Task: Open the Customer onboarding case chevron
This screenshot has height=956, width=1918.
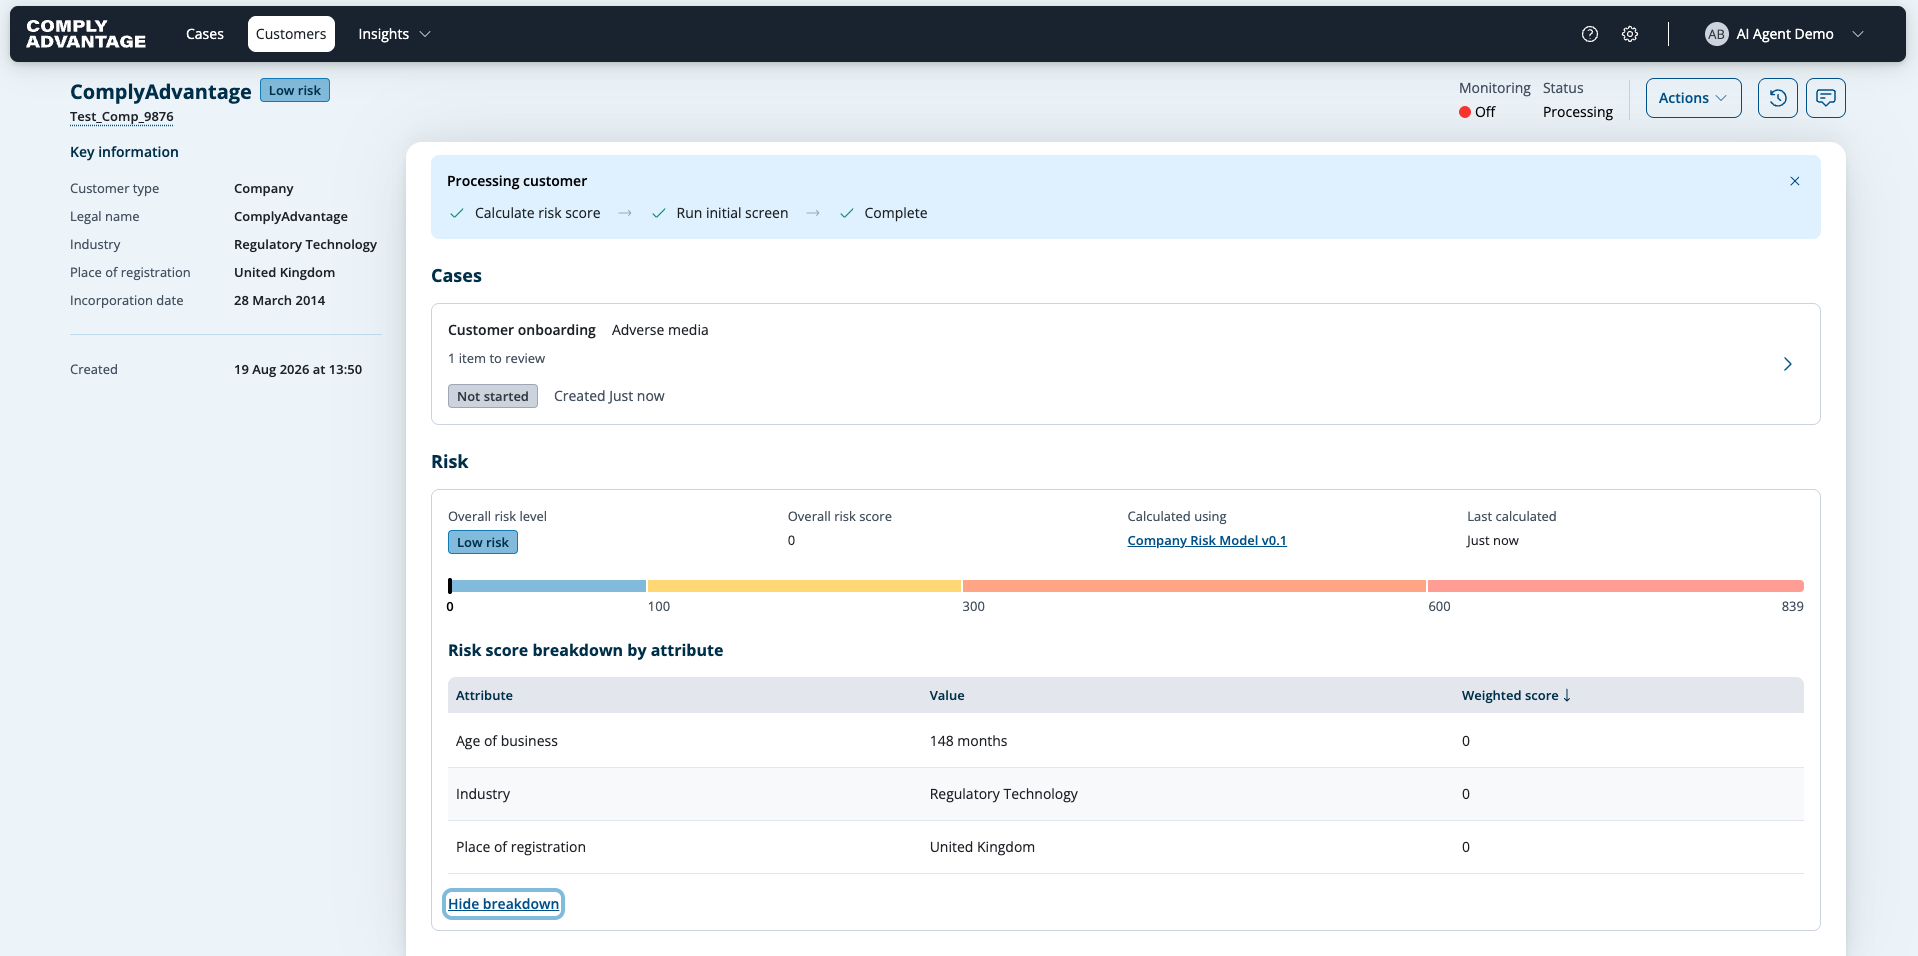Action: pos(1788,364)
